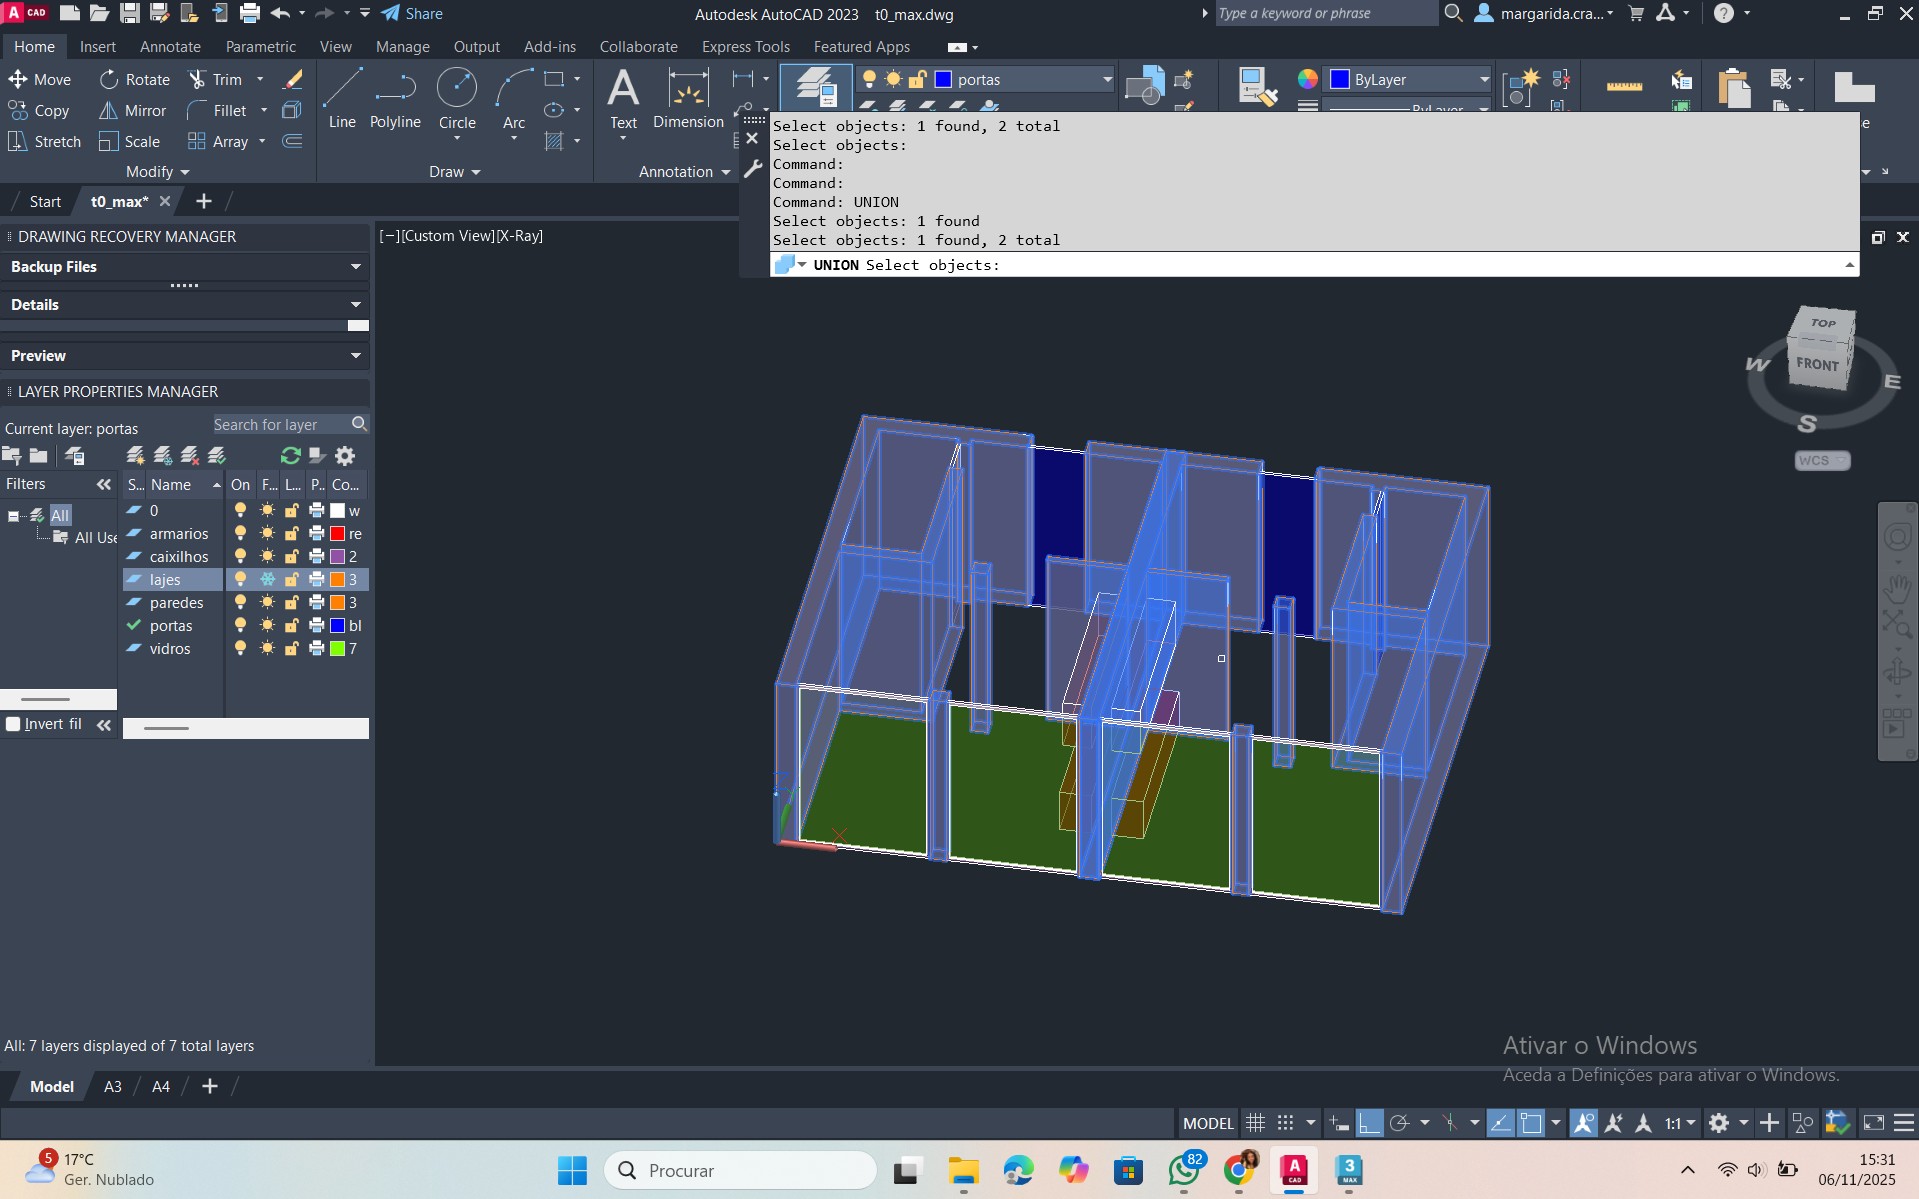Click the Share button
Image resolution: width=1919 pixels, height=1199 pixels.
(x=412, y=14)
